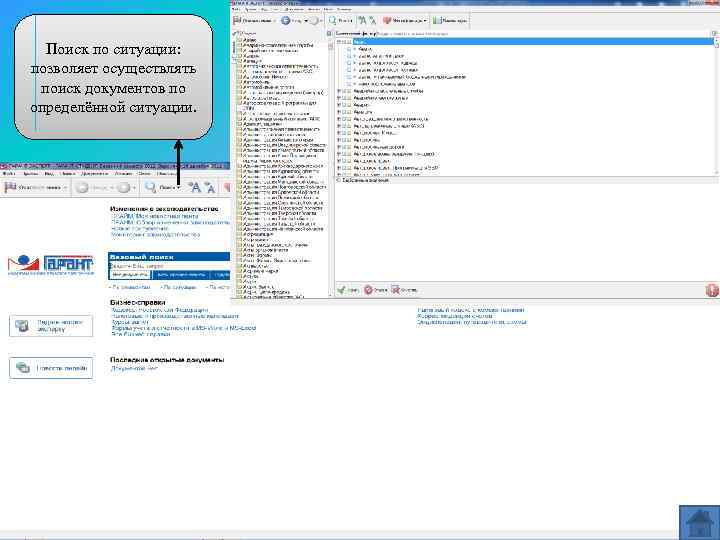The height and width of the screenshot is (540, 720).
Task: Click the home slide navigation button
Action: click(699, 522)
